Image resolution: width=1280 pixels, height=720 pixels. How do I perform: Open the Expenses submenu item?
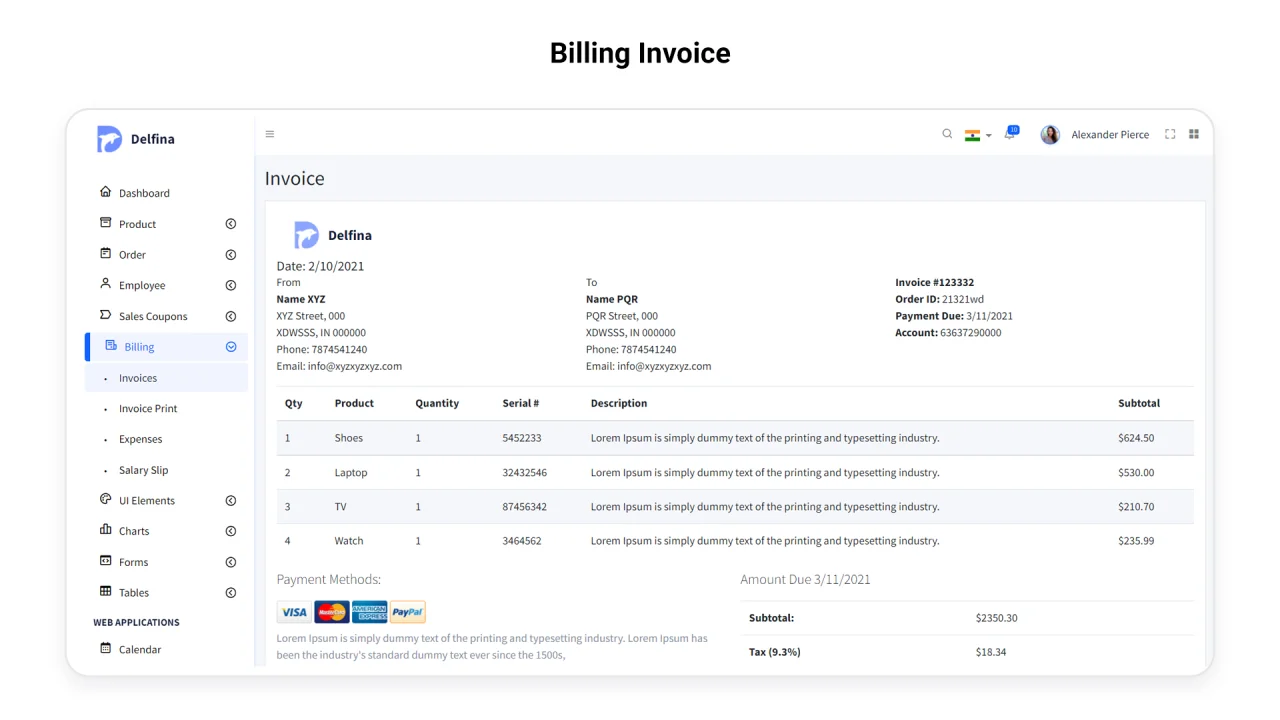coord(140,439)
